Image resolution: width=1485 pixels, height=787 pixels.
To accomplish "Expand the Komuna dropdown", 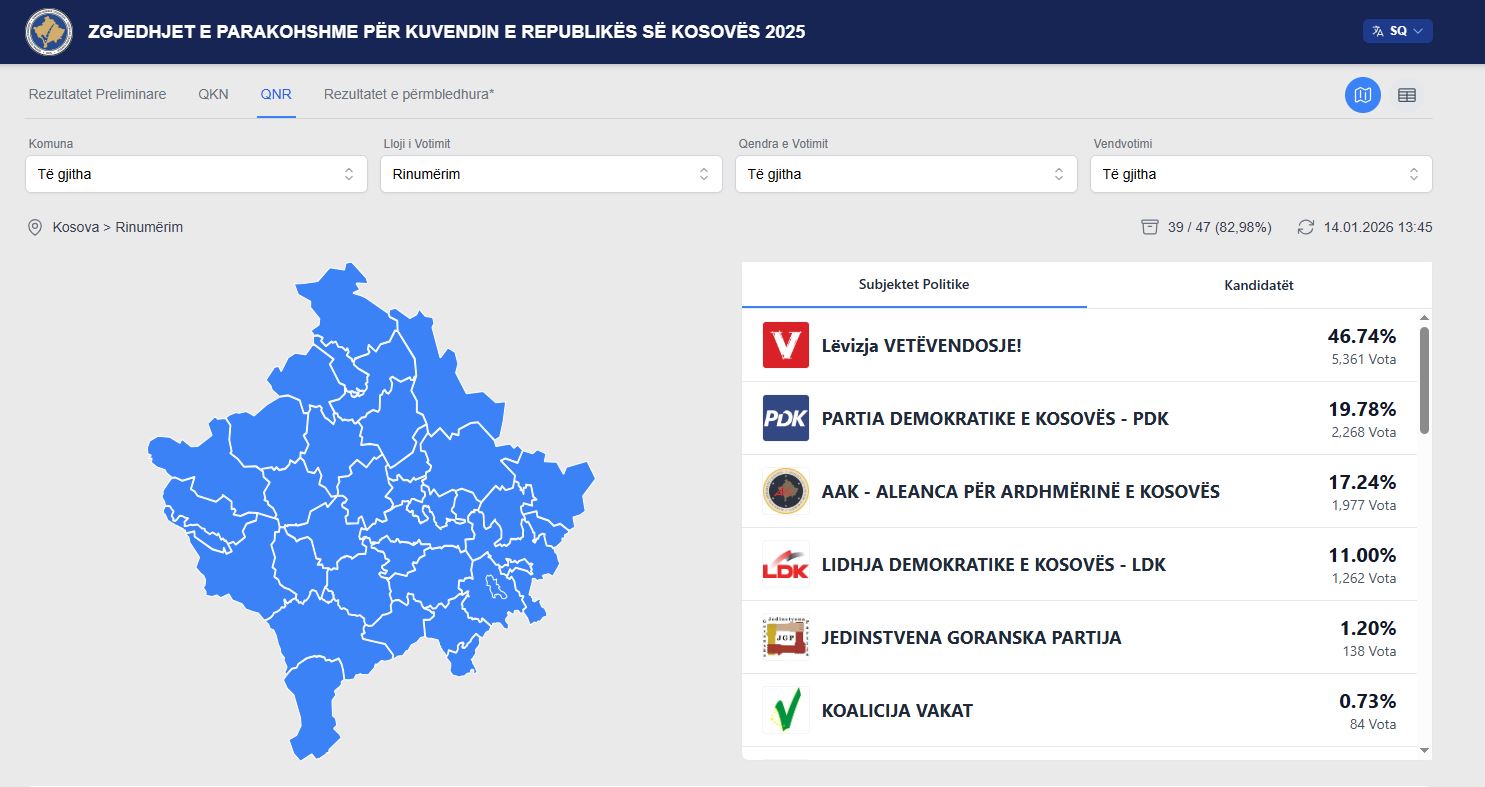I will 195,174.
